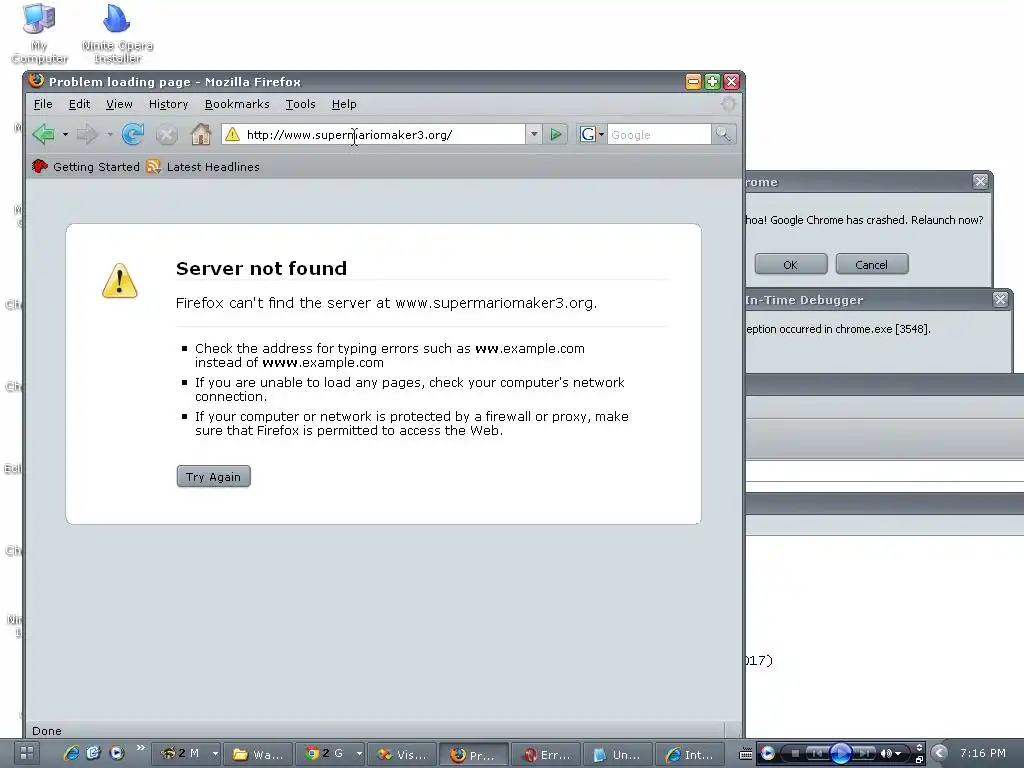The height and width of the screenshot is (768, 1024).
Task: Click the Try Again button
Action: (x=214, y=477)
